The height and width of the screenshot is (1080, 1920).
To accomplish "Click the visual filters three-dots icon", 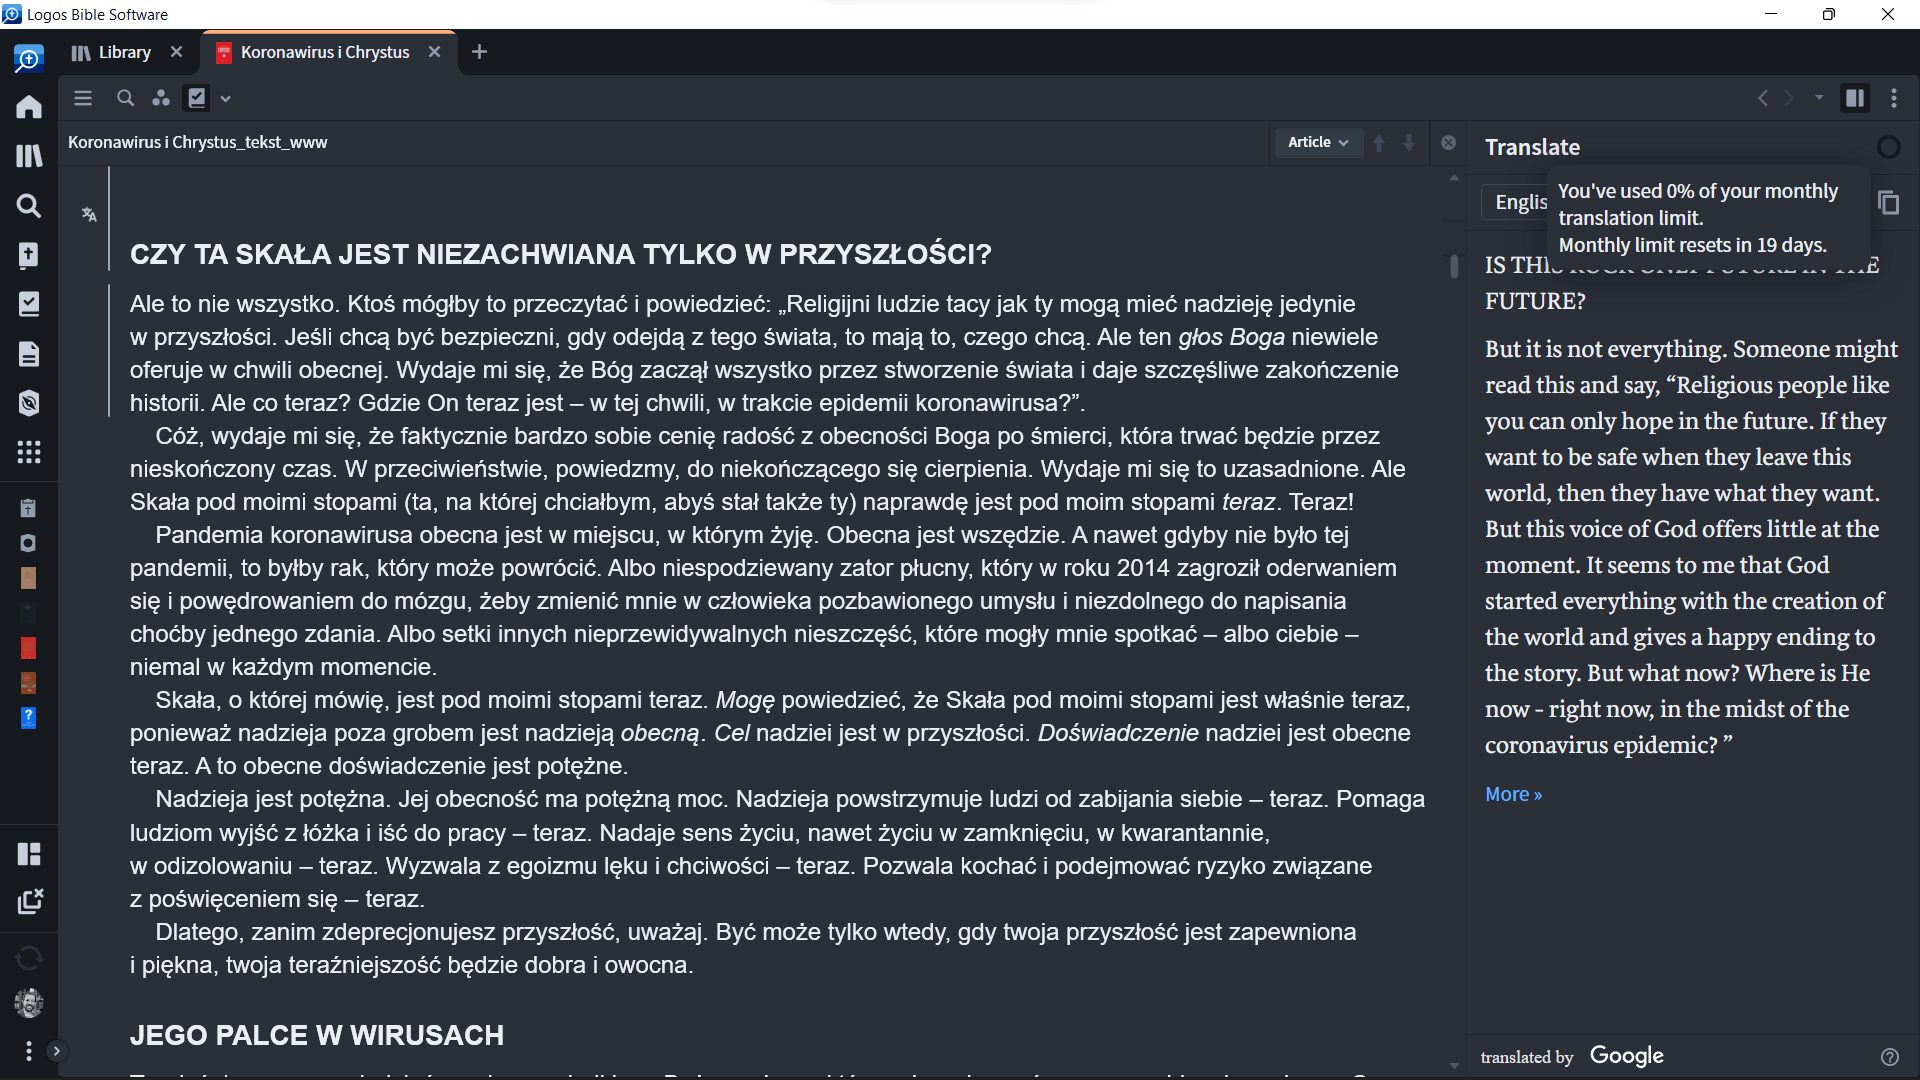I will coord(160,98).
